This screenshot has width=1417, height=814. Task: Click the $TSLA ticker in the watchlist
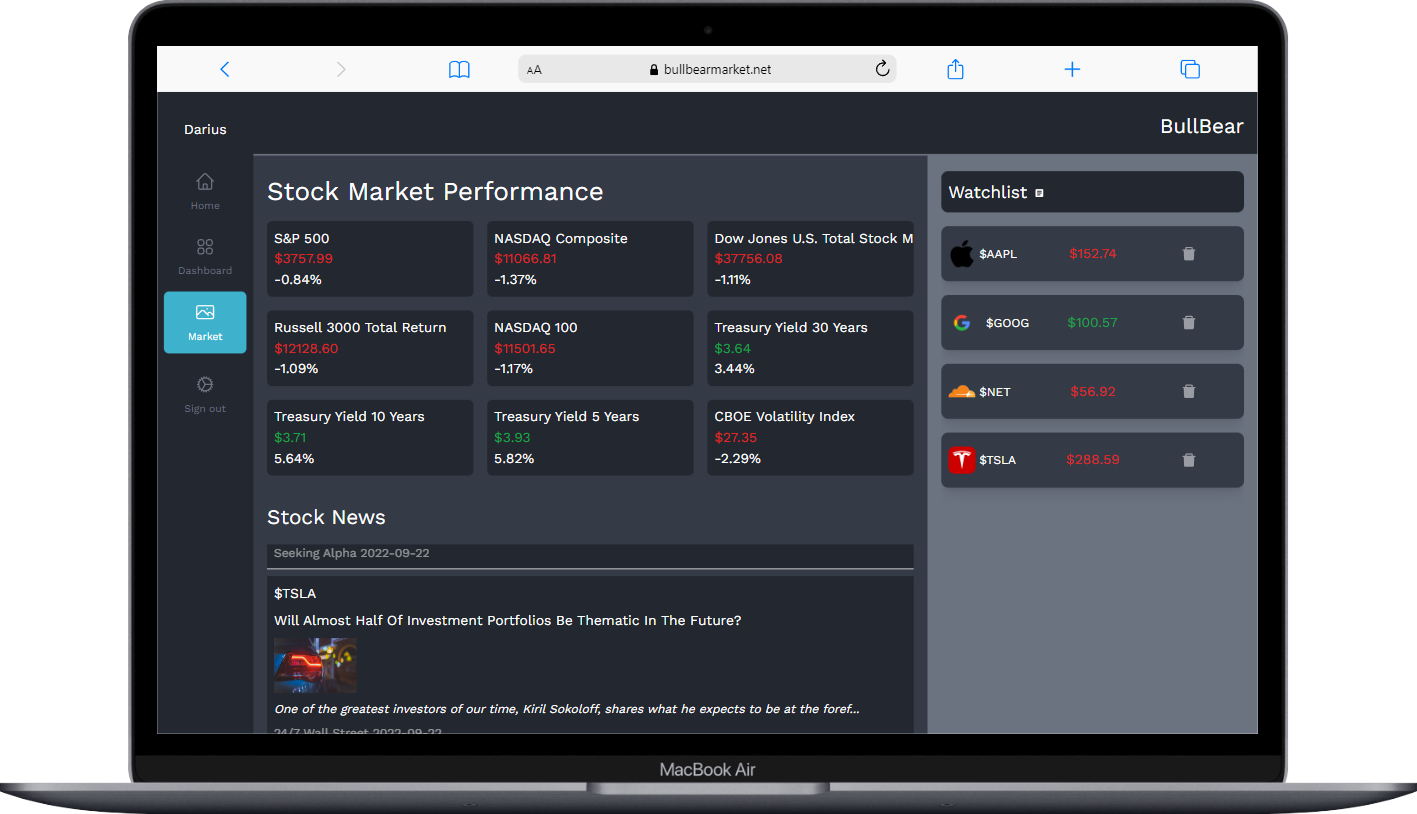(997, 460)
